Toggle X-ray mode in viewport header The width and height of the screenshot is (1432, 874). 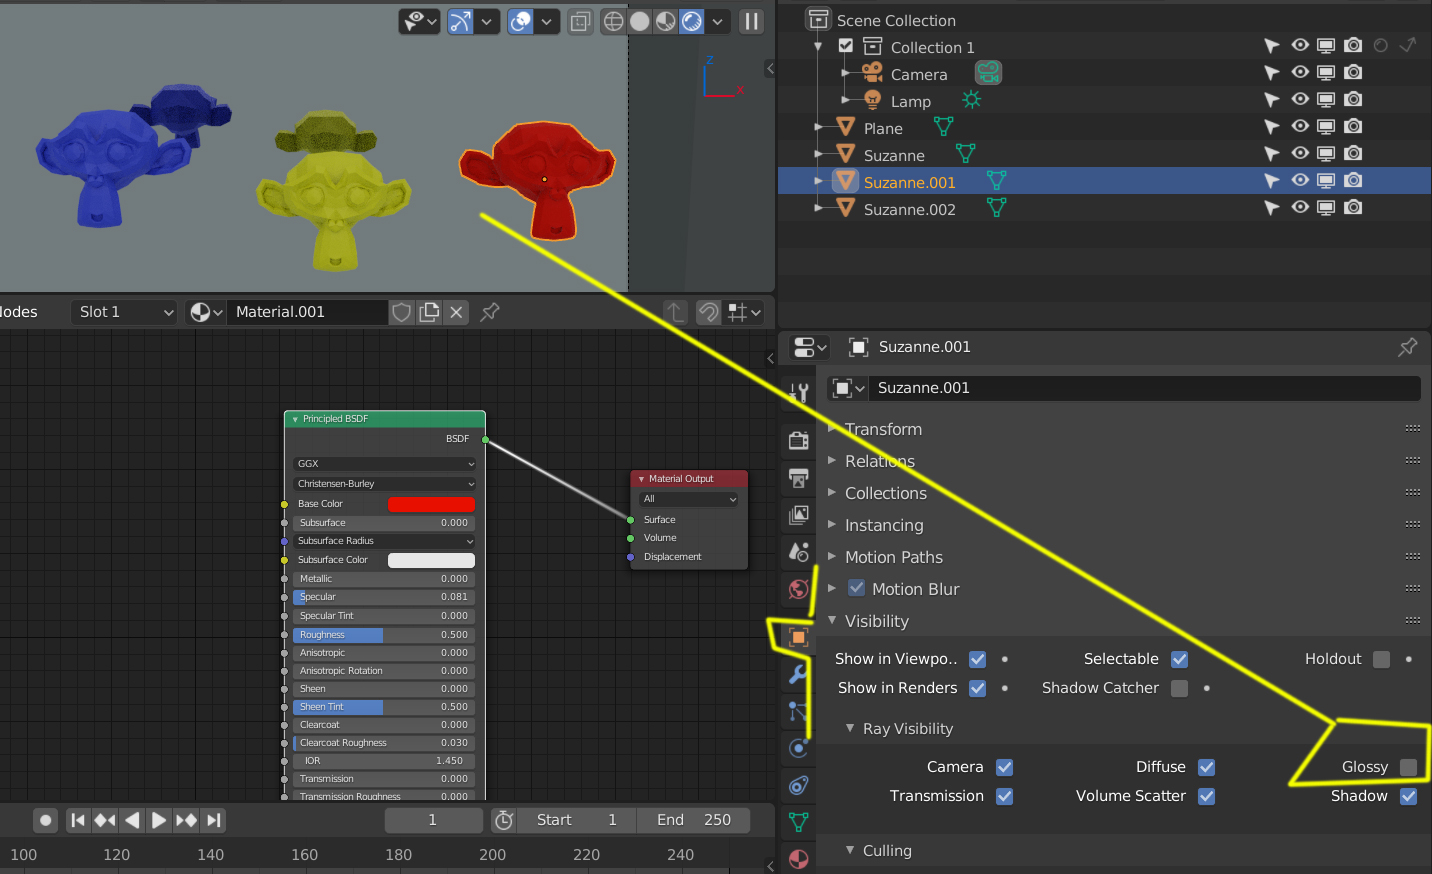pyautogui.click(x=580, y=21)
